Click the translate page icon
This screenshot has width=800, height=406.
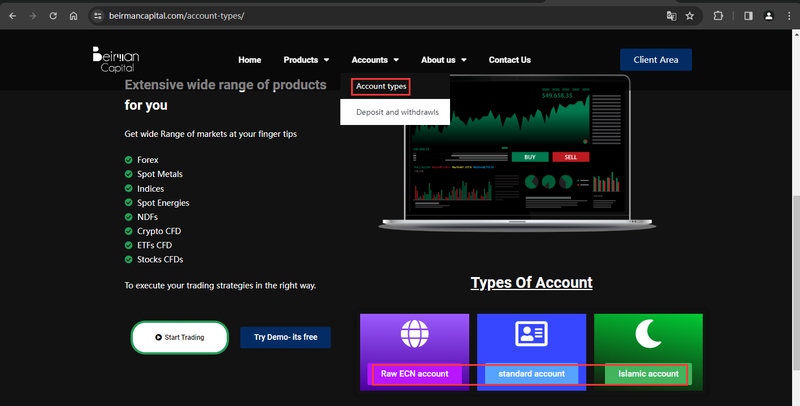click(x=671, y=16)
